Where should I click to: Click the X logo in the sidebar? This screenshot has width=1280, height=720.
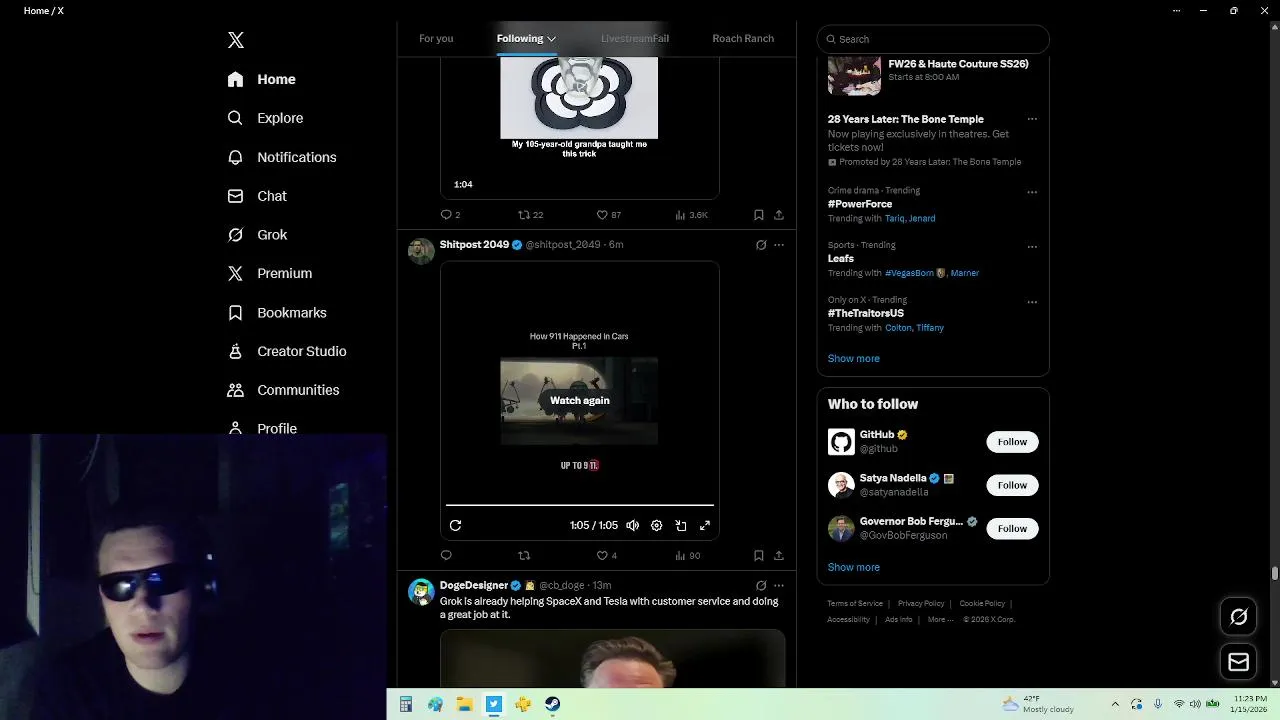pos(236,40)
